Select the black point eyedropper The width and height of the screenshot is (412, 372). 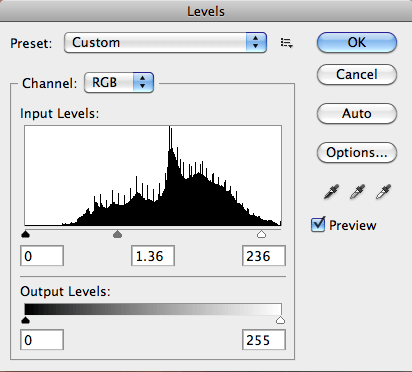[x=331, y=192]
